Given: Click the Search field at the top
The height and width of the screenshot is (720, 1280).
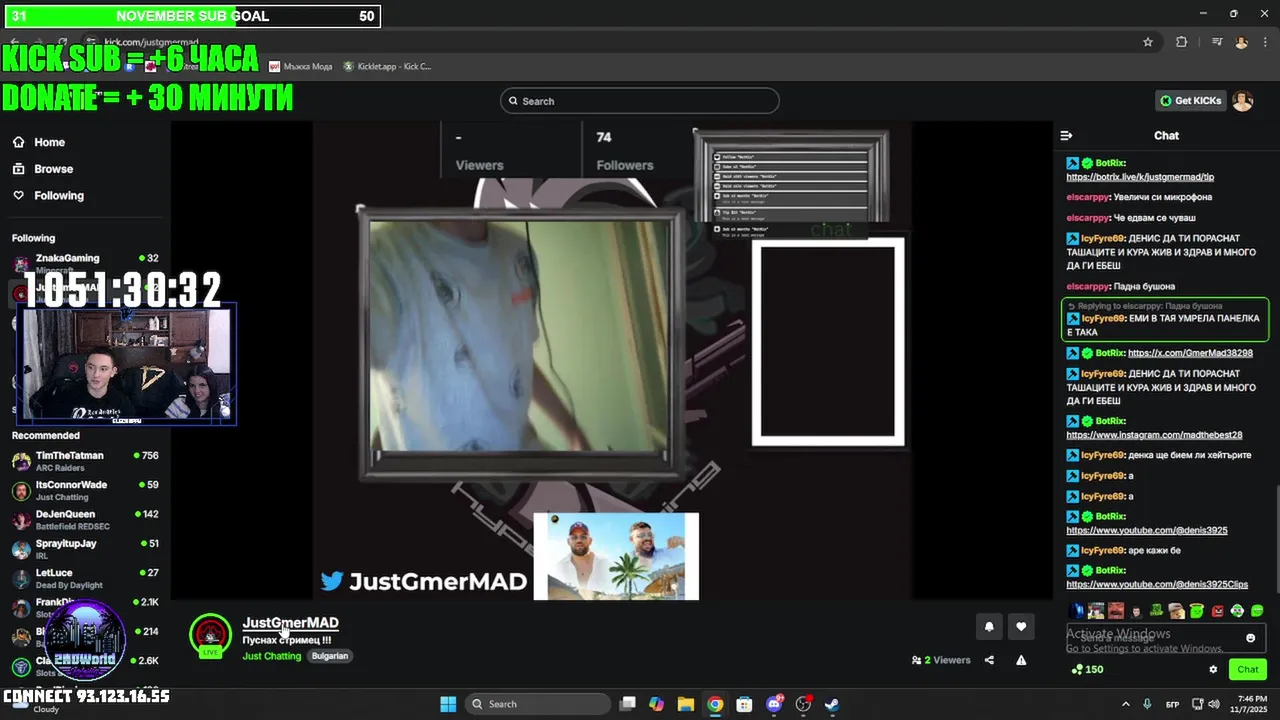Looking at the screenshot, I should click(x=639, y=101).
